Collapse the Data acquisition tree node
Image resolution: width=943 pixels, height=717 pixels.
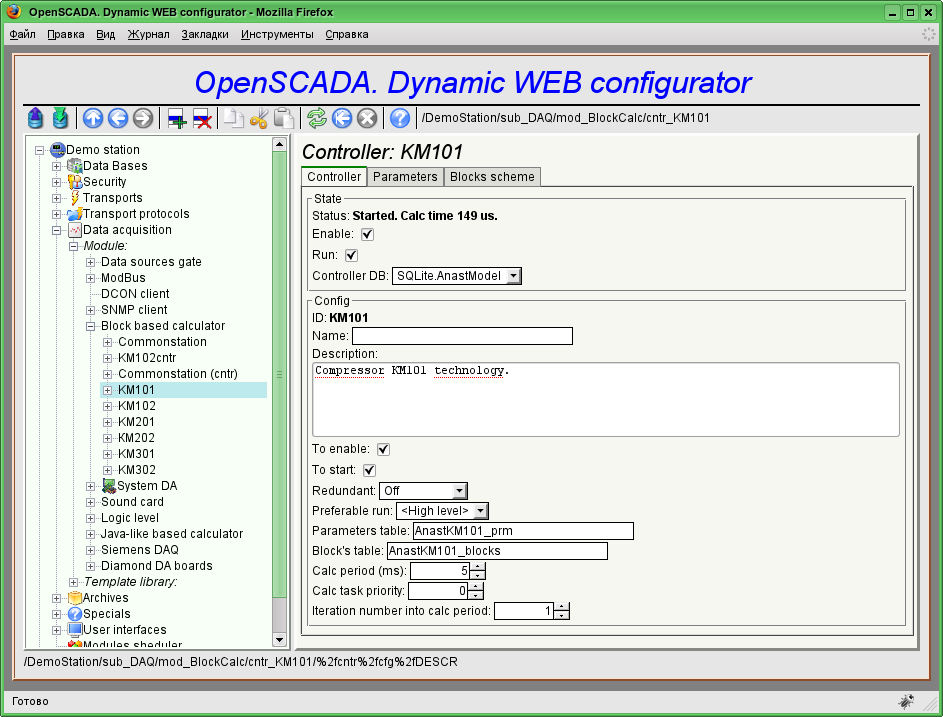click(x=56, y=230)
